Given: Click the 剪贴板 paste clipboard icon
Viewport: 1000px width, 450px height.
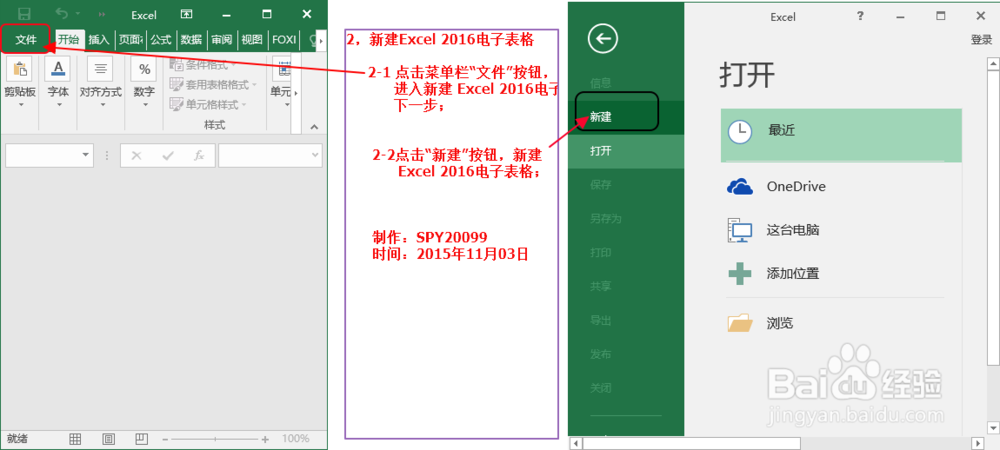Looking at the screenshot, I should [x=20, y=69].
